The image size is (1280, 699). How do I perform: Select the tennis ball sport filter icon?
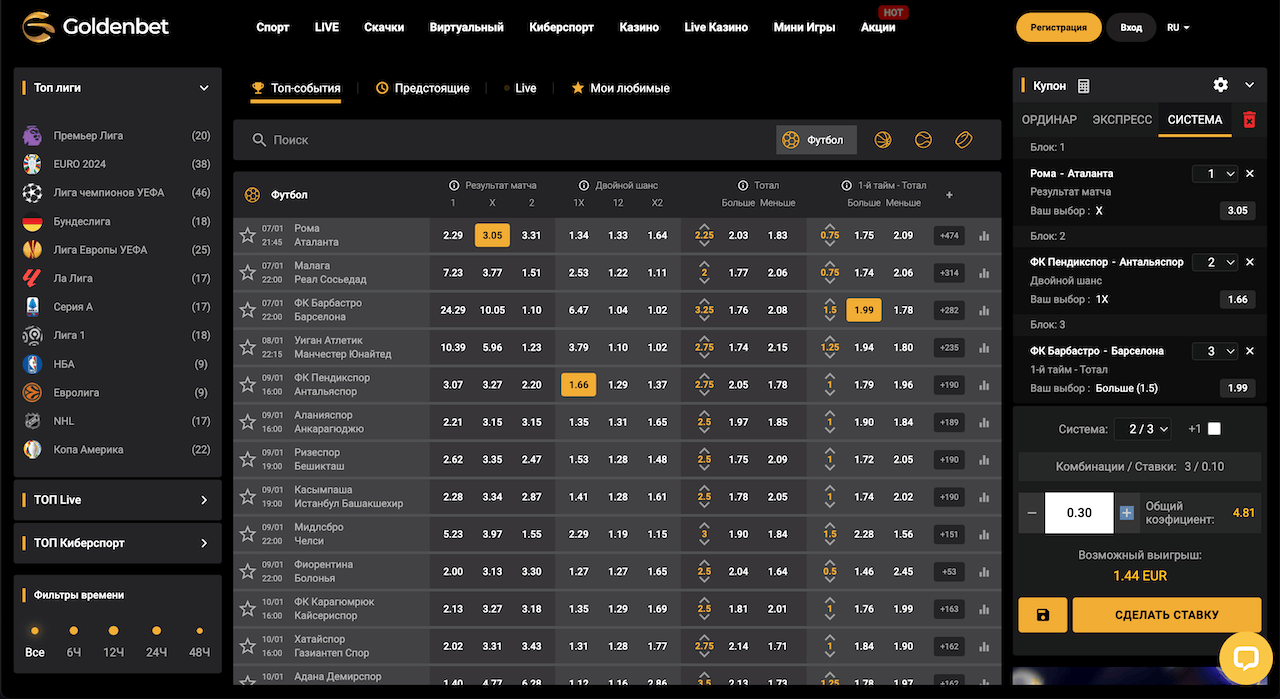pos(923,140)
